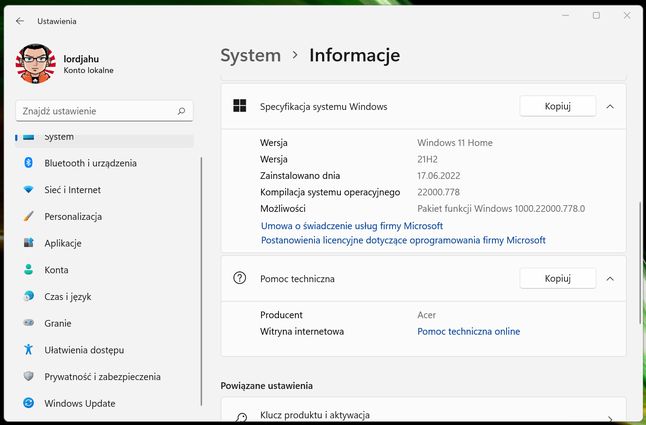This screenshot has height=425, width=646.
Task: Click the Prywatność shield icon
Action: pos(28,376)
